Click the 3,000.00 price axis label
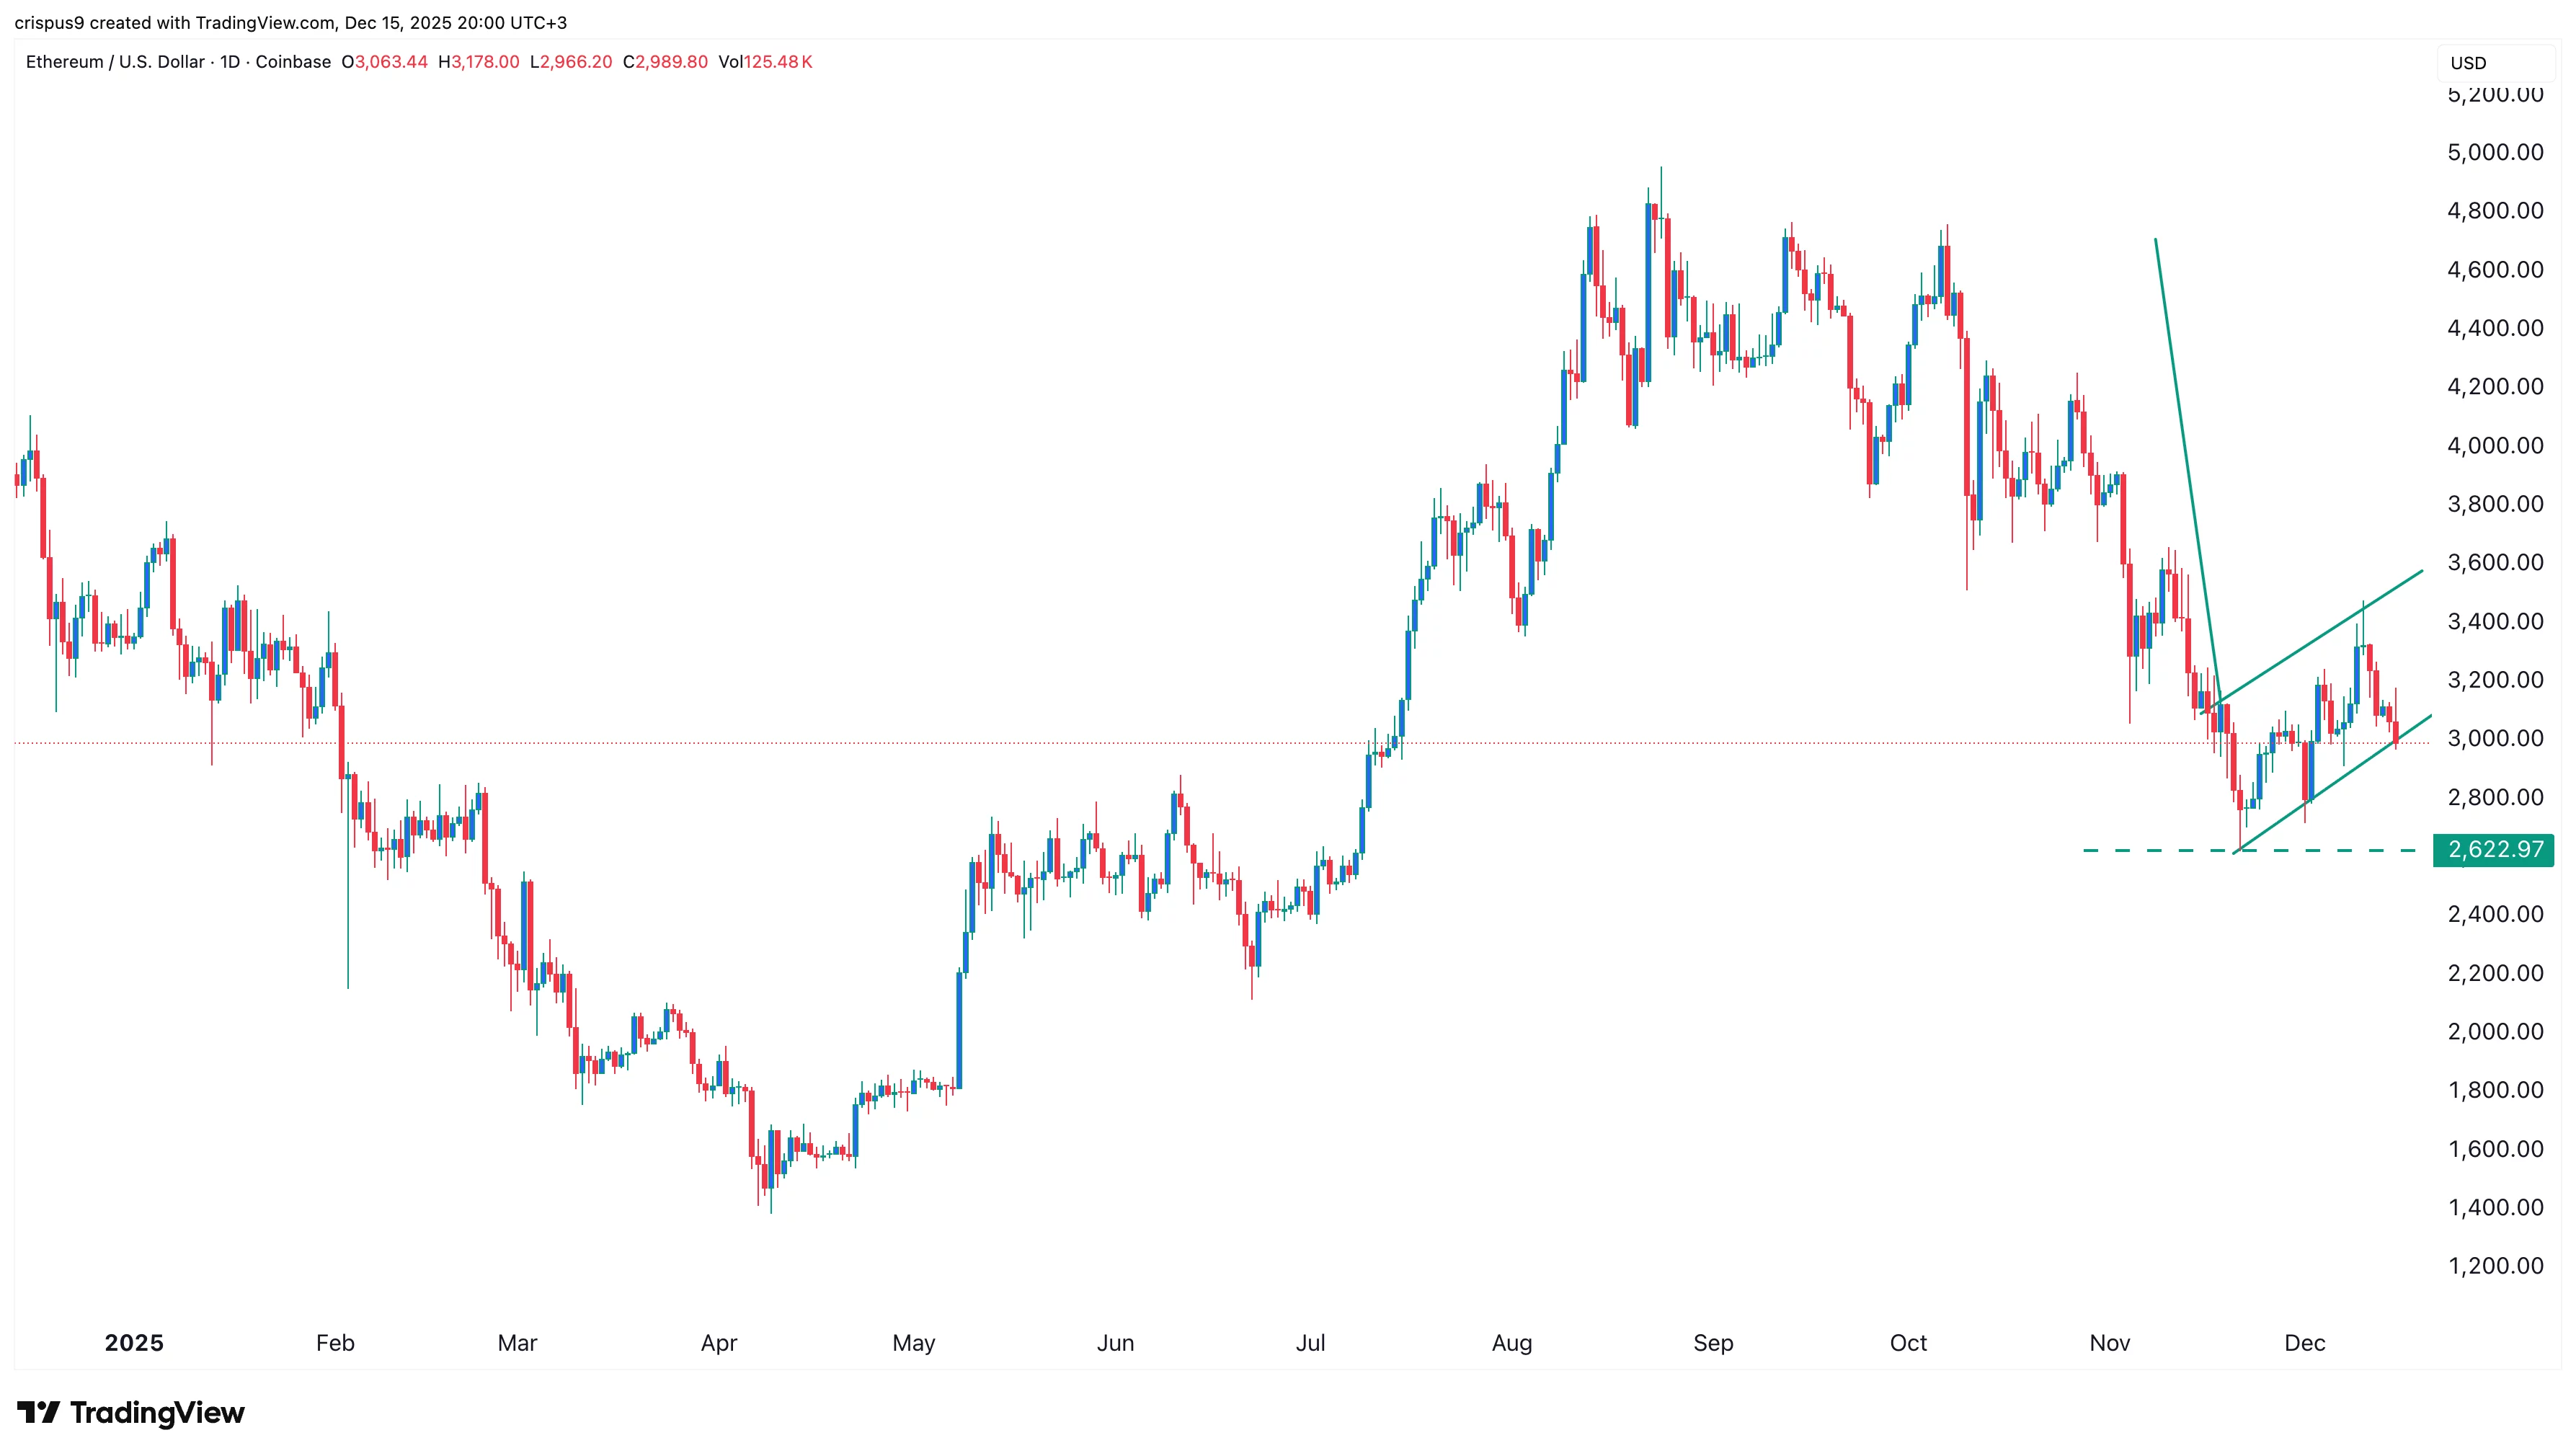 (2495, 739)
